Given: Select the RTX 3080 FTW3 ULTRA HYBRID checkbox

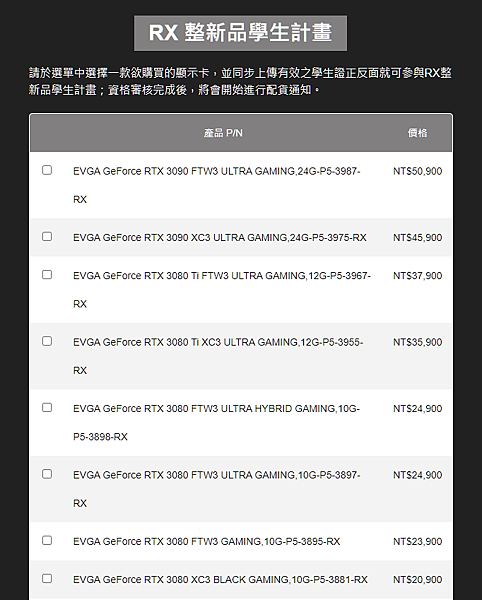Looking at the screenshot, I should click(47, 408).
